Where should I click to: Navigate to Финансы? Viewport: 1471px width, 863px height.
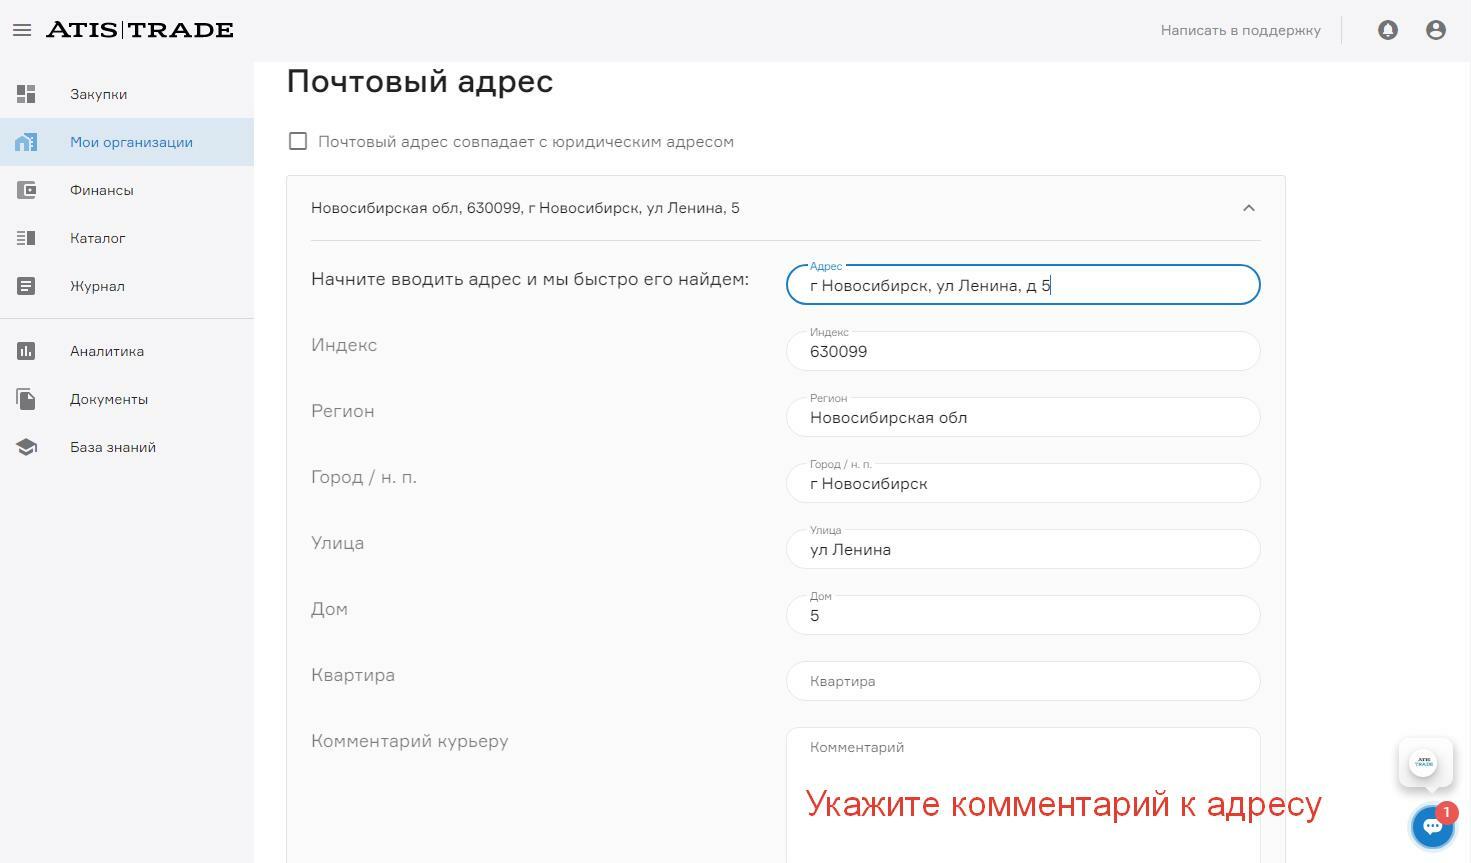click(127, 190)
